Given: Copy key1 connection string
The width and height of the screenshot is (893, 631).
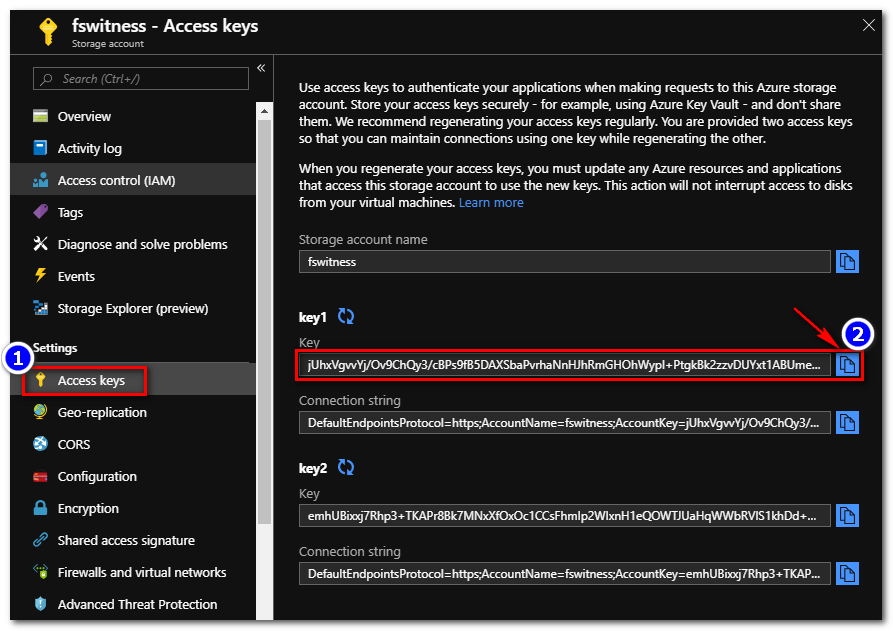Looking at the screenshot, I should (847, 423).
